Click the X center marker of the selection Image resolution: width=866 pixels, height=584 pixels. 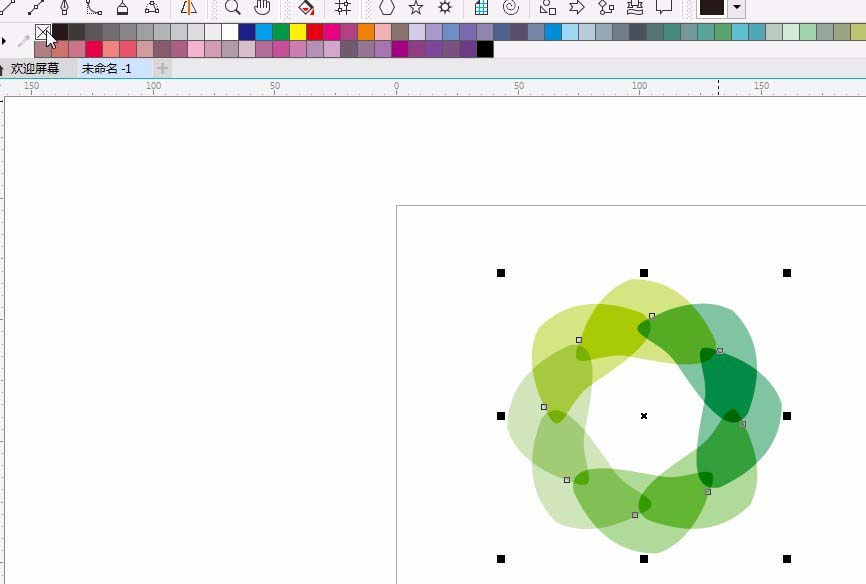[x=644, y=416]
